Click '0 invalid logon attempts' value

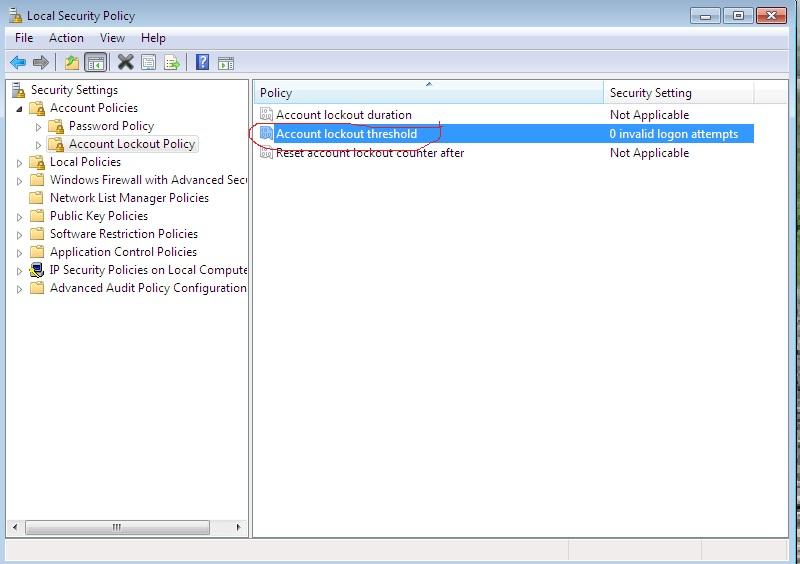[x=673, y=134]
